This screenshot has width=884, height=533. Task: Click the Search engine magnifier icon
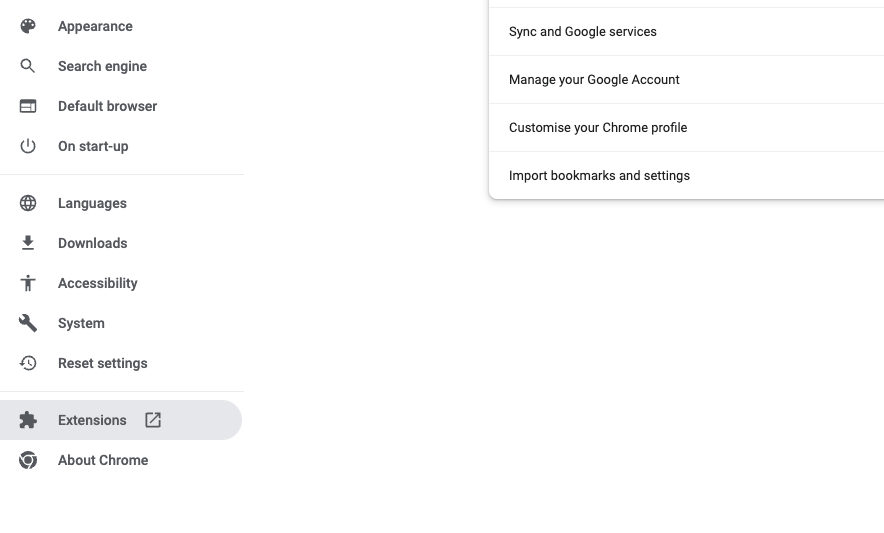[x=28, y=66]
